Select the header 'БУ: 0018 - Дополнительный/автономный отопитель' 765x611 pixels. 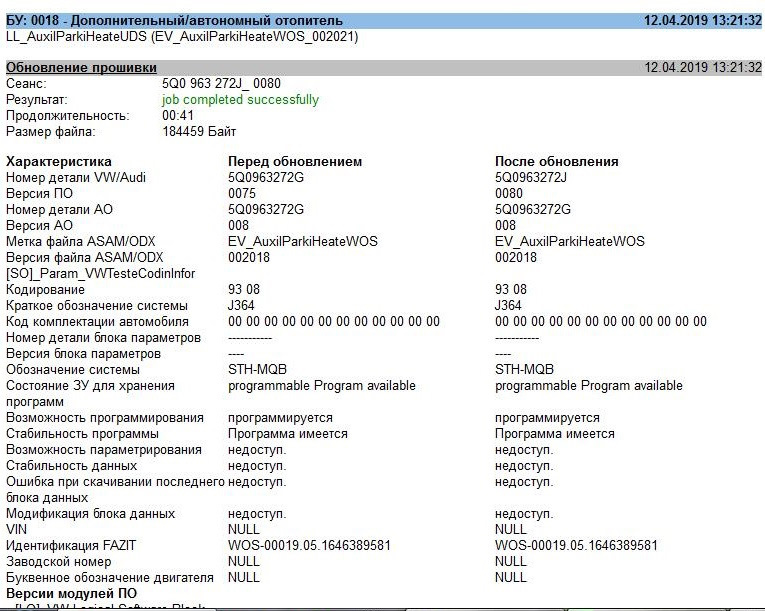tap(174, 20)
